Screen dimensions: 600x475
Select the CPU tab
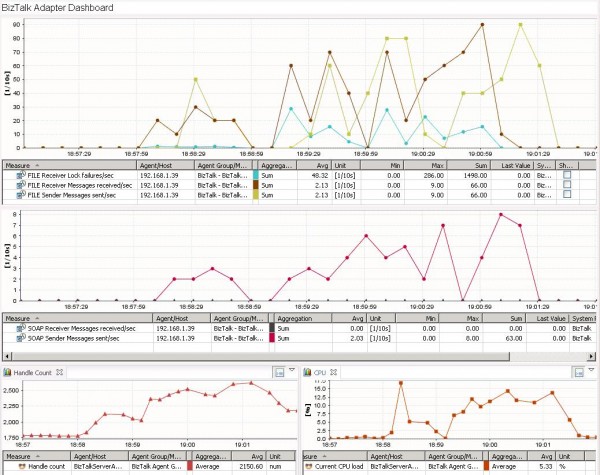pos(320,372)
